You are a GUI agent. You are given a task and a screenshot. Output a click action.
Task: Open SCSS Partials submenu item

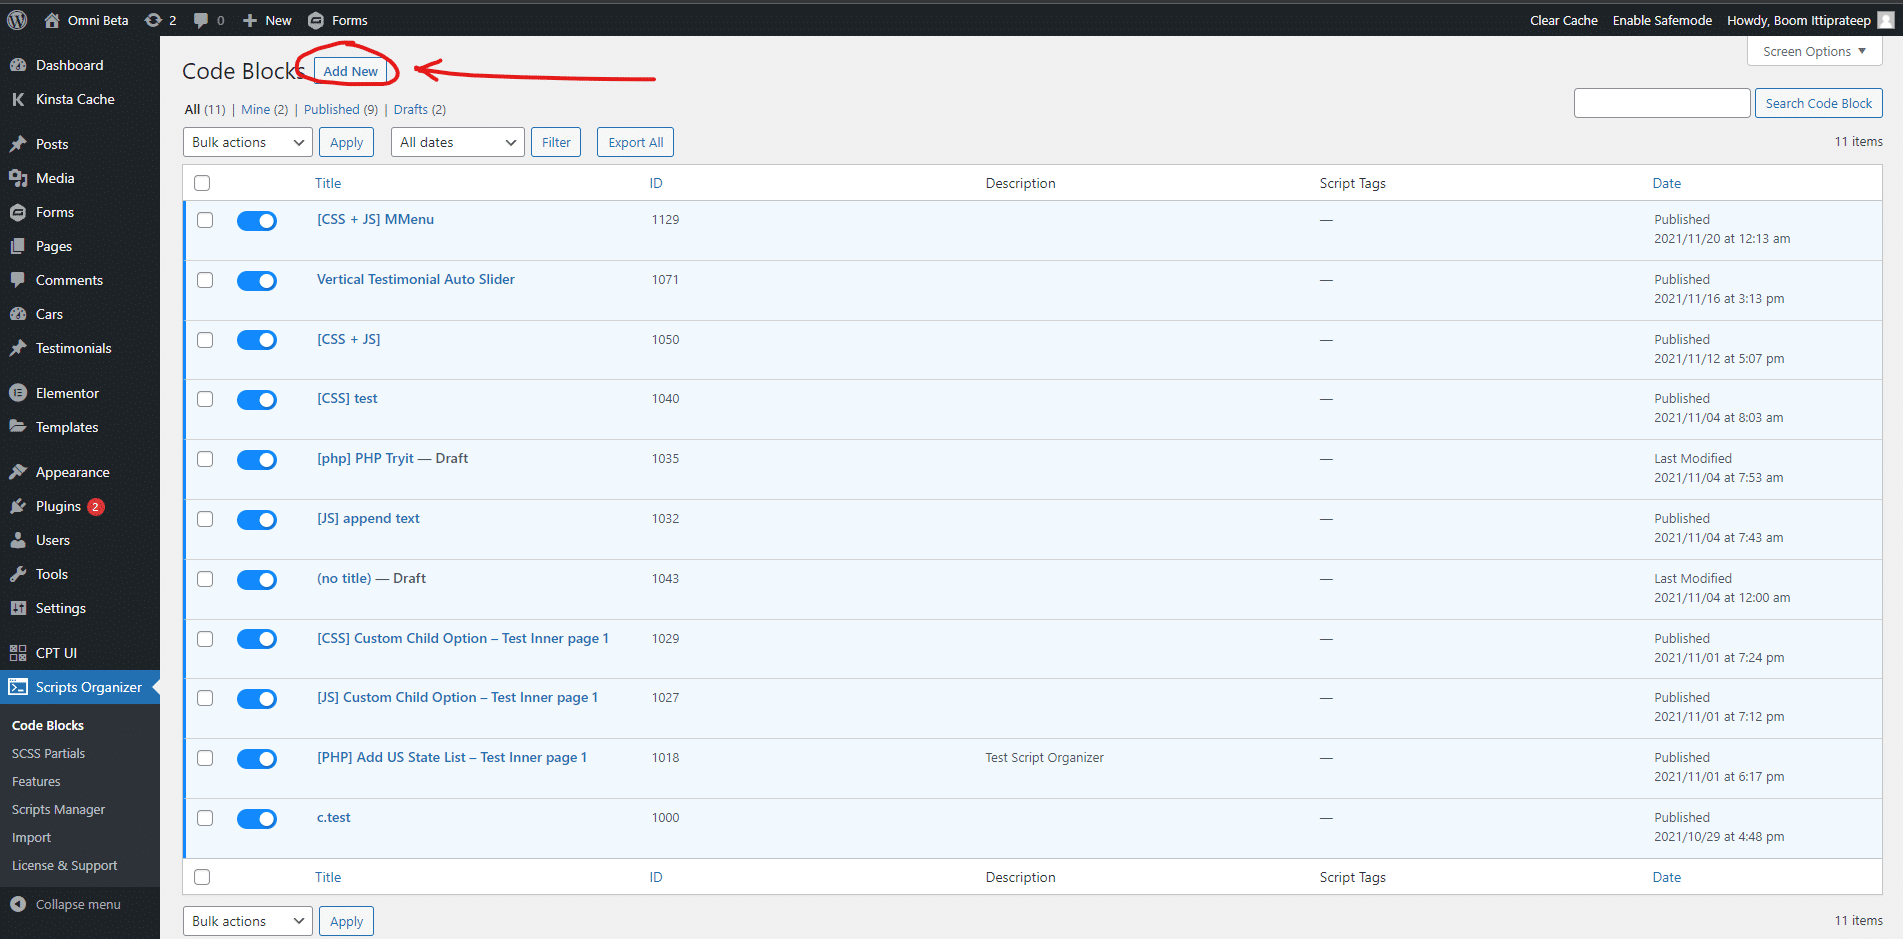[48, 753]
